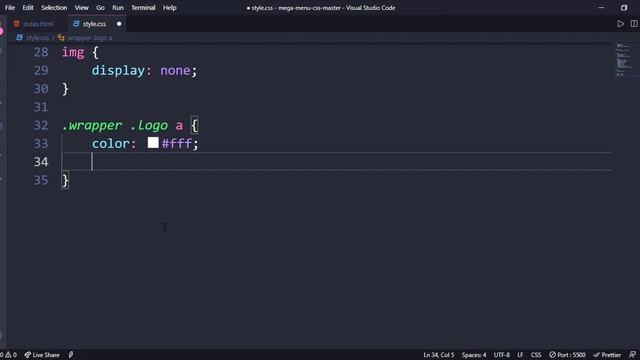
Task: Start a Live Share session
Action: (x=42, y=355)
